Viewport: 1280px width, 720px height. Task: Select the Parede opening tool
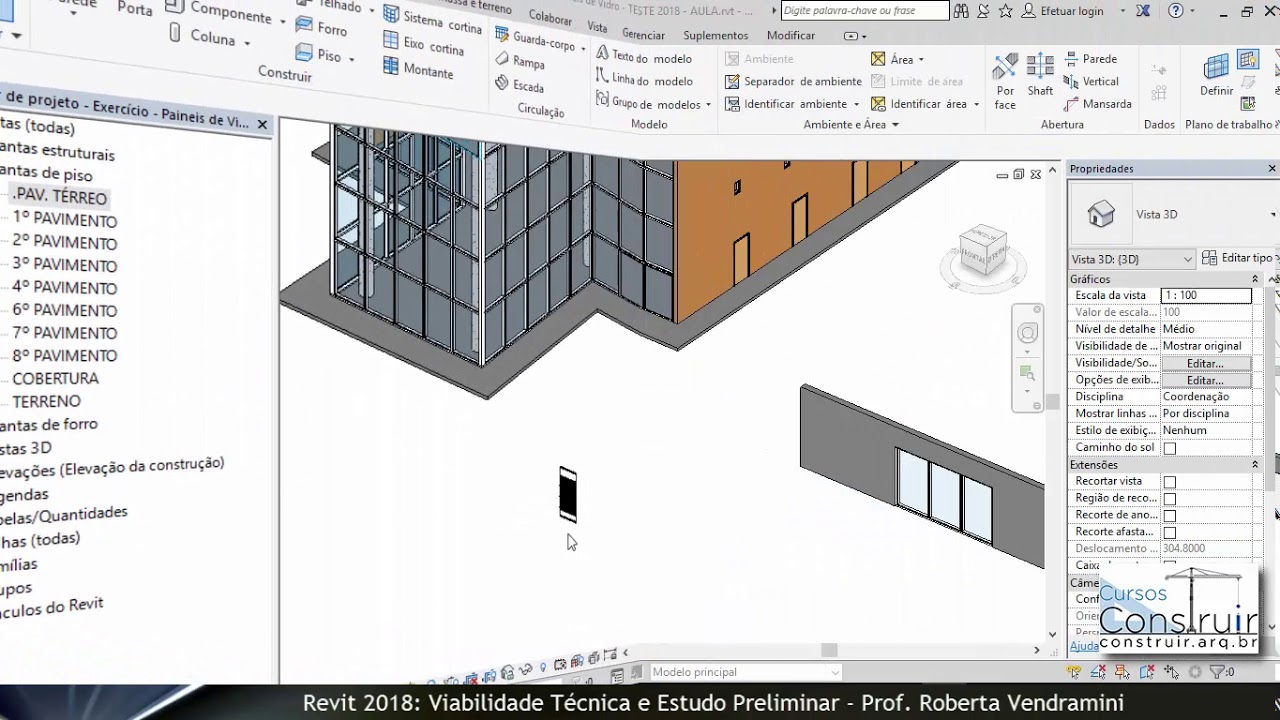click(x=1090, y=59)
